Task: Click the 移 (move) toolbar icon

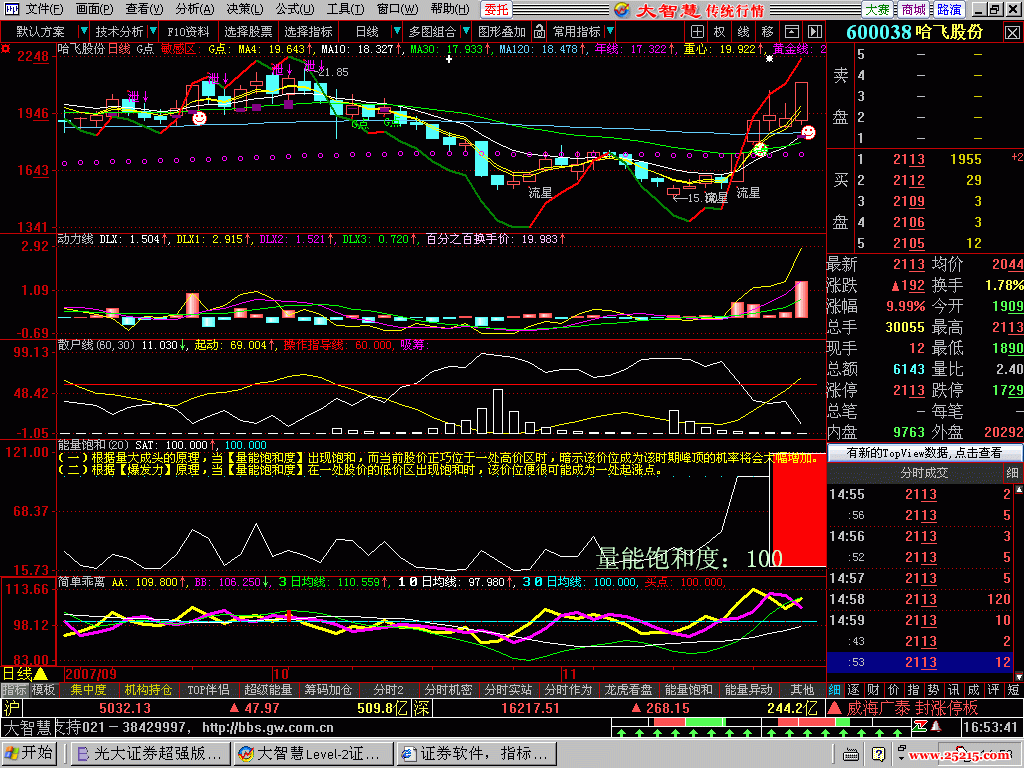Action: pos(767,32)
